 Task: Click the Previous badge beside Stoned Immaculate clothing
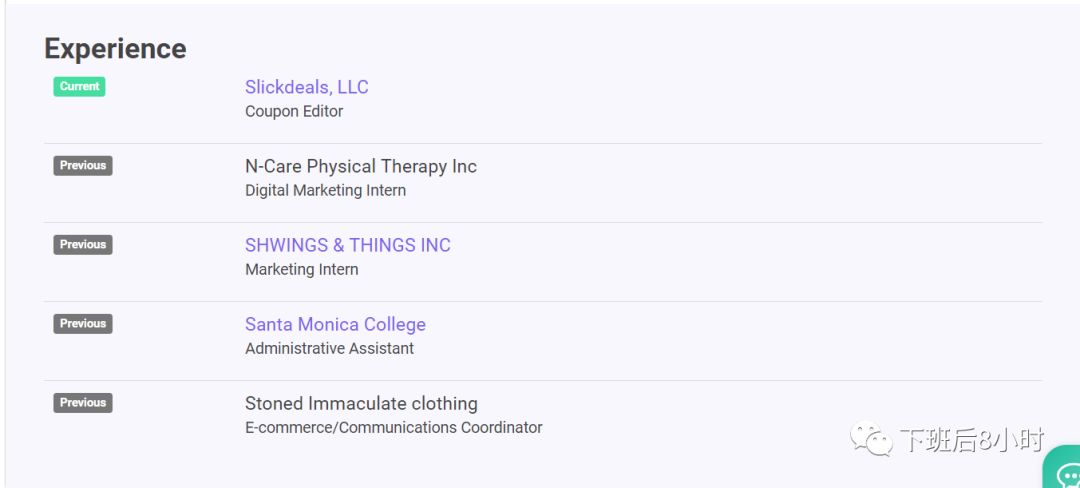pos(83,403)
